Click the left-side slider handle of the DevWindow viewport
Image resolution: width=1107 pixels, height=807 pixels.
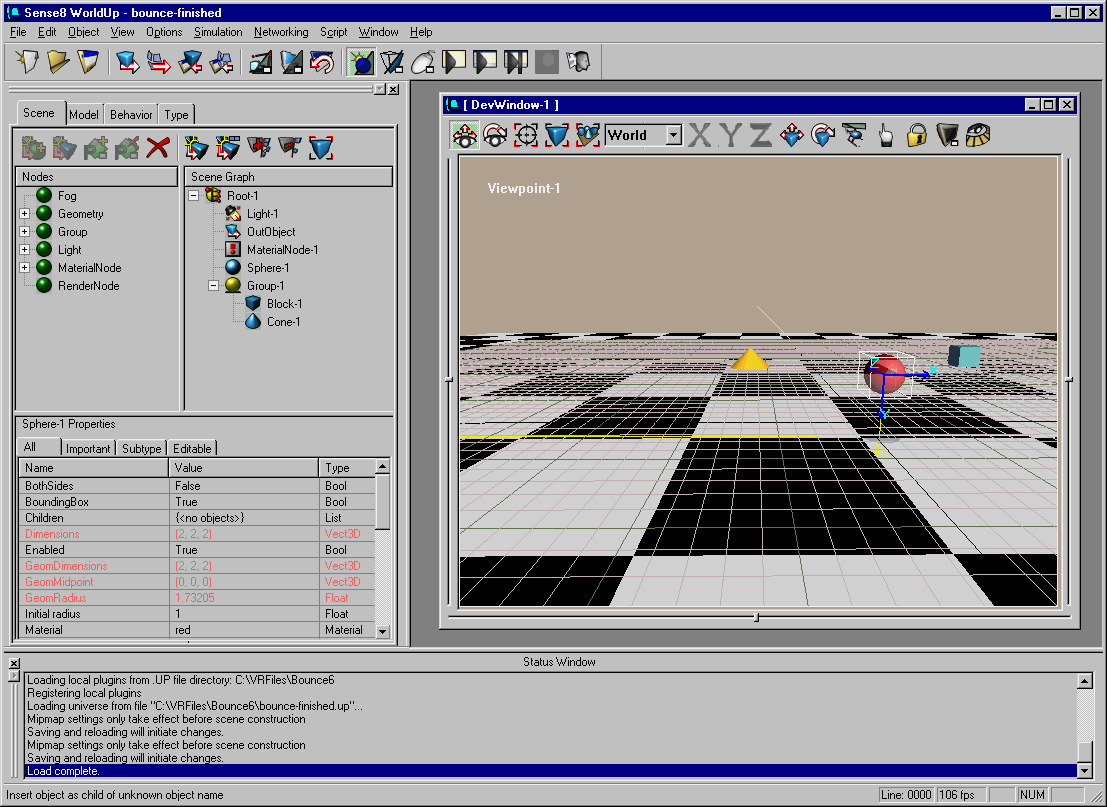pos(449,379)
